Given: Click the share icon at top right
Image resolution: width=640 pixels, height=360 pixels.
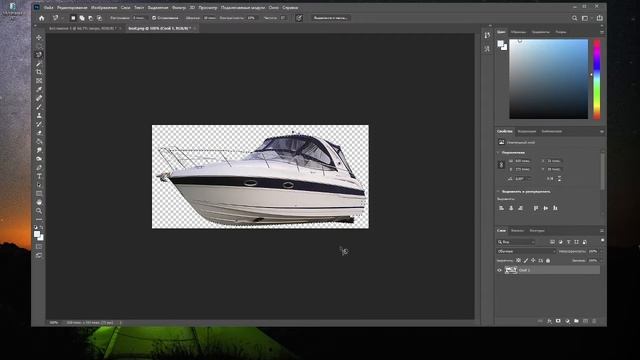Looking at the screenshot, I should click(600, 18).
